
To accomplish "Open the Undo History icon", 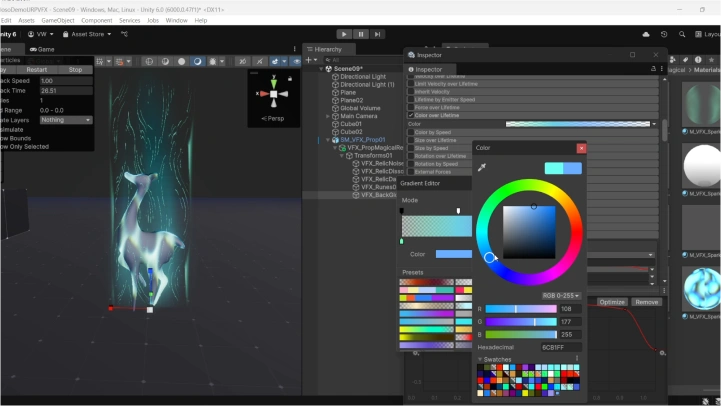I will pos(664,34).
